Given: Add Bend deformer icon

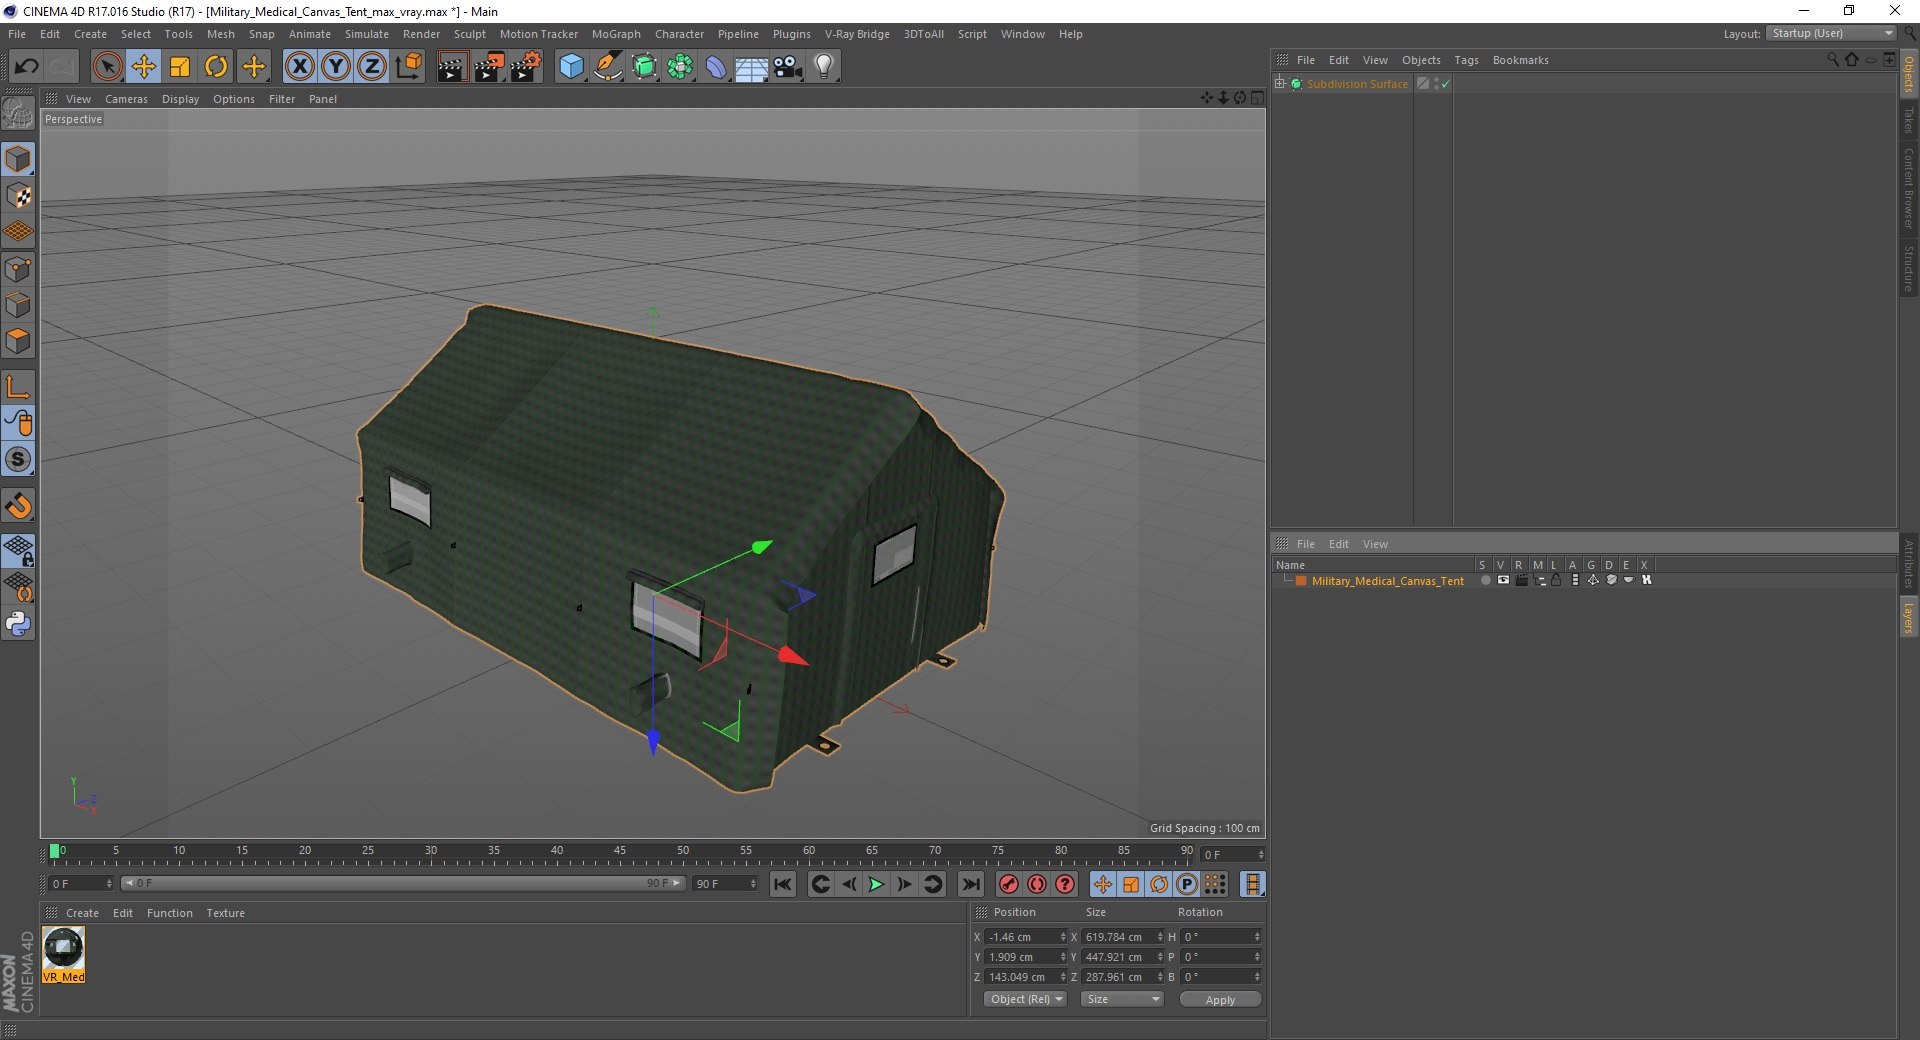Looking at the screenshot, I should (716, 67).
